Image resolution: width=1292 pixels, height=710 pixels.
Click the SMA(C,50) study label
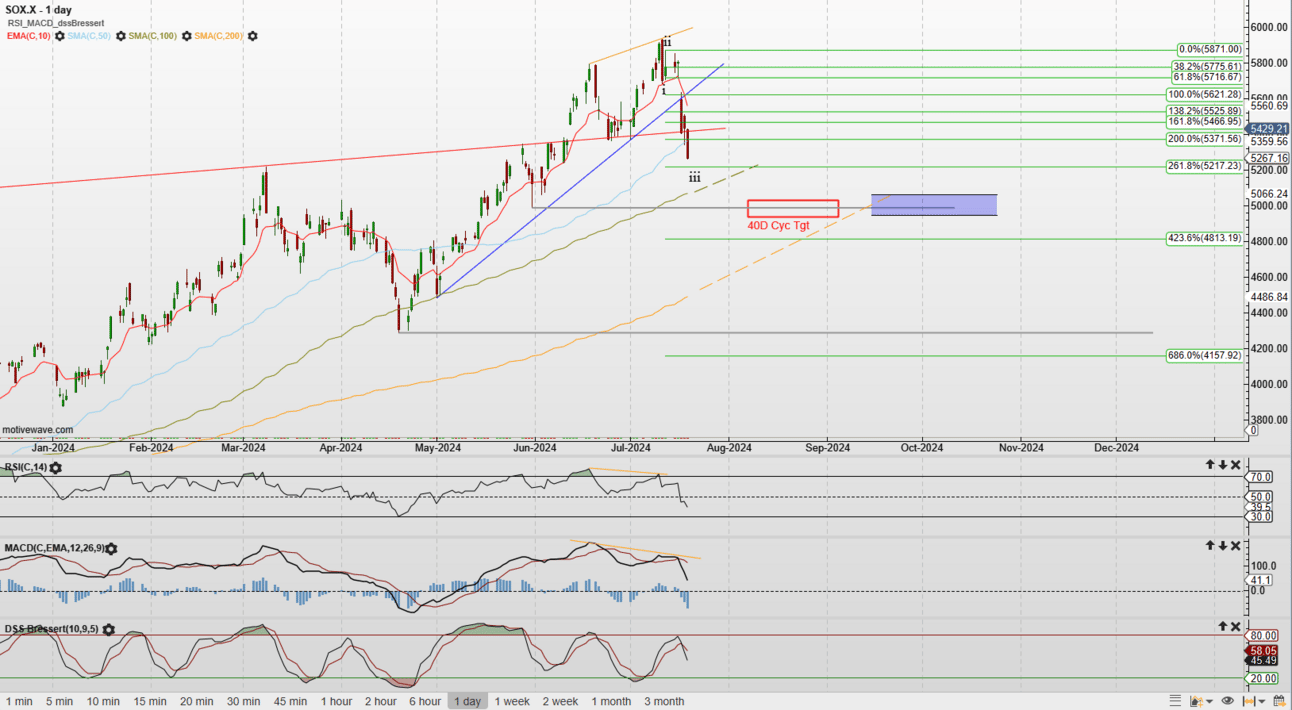[90, 36]
